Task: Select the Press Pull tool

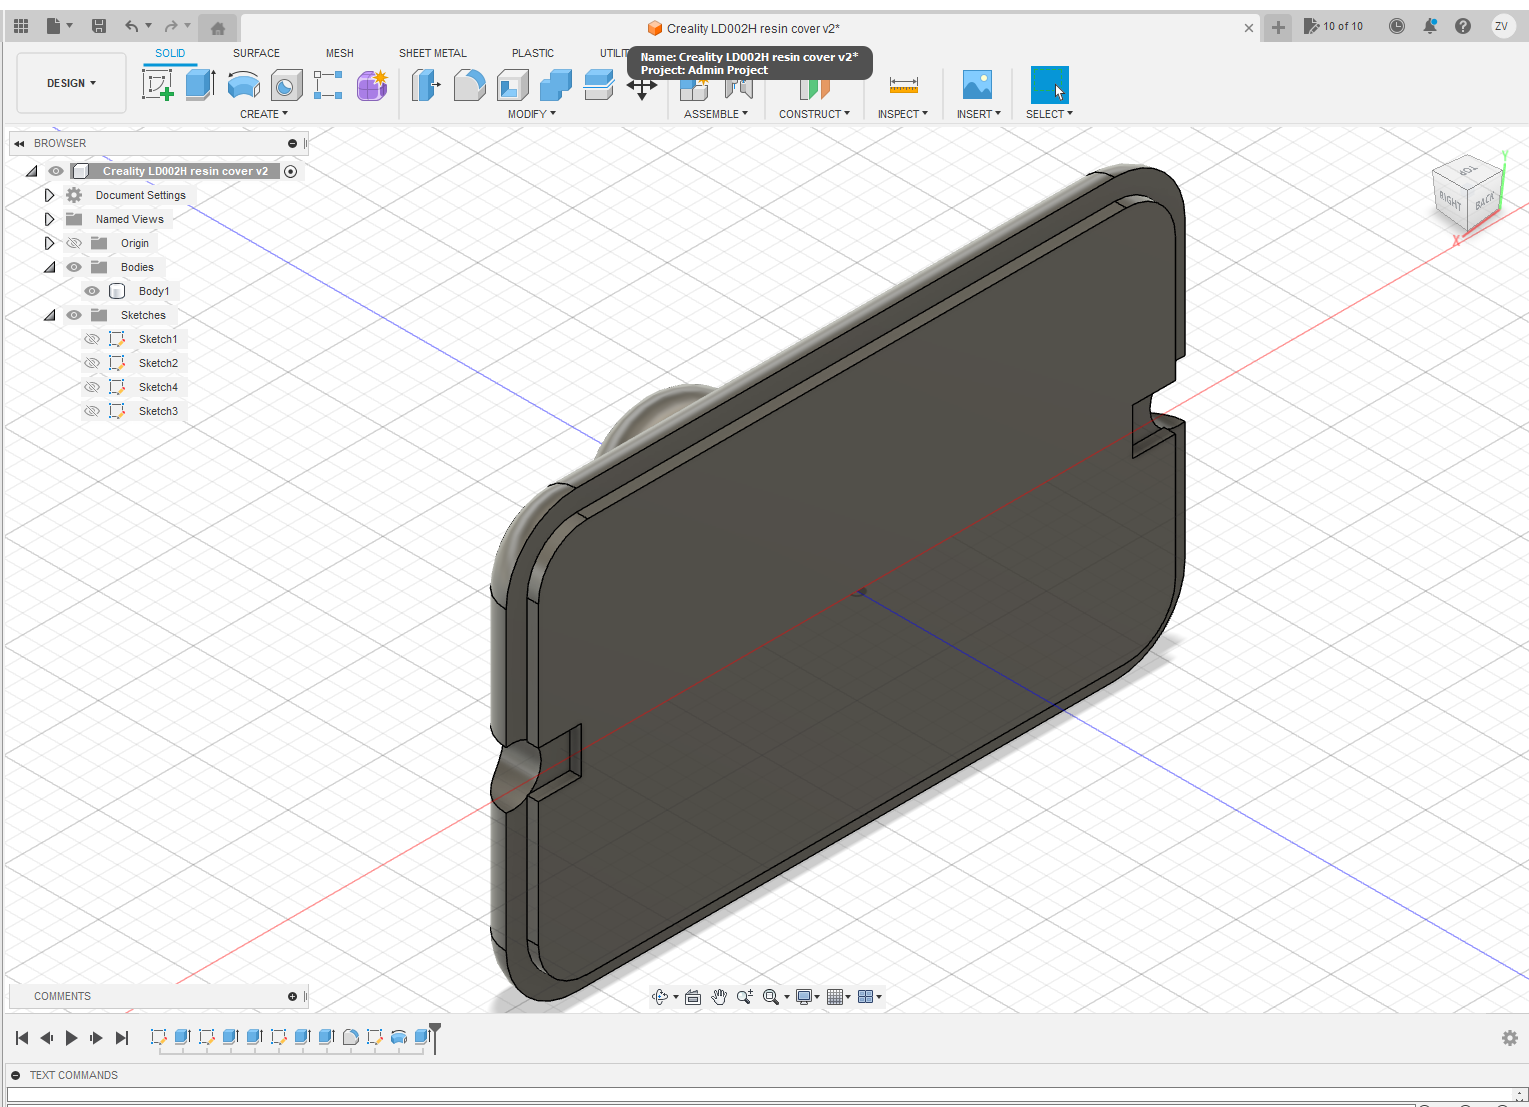Action: tap(426, 85)
